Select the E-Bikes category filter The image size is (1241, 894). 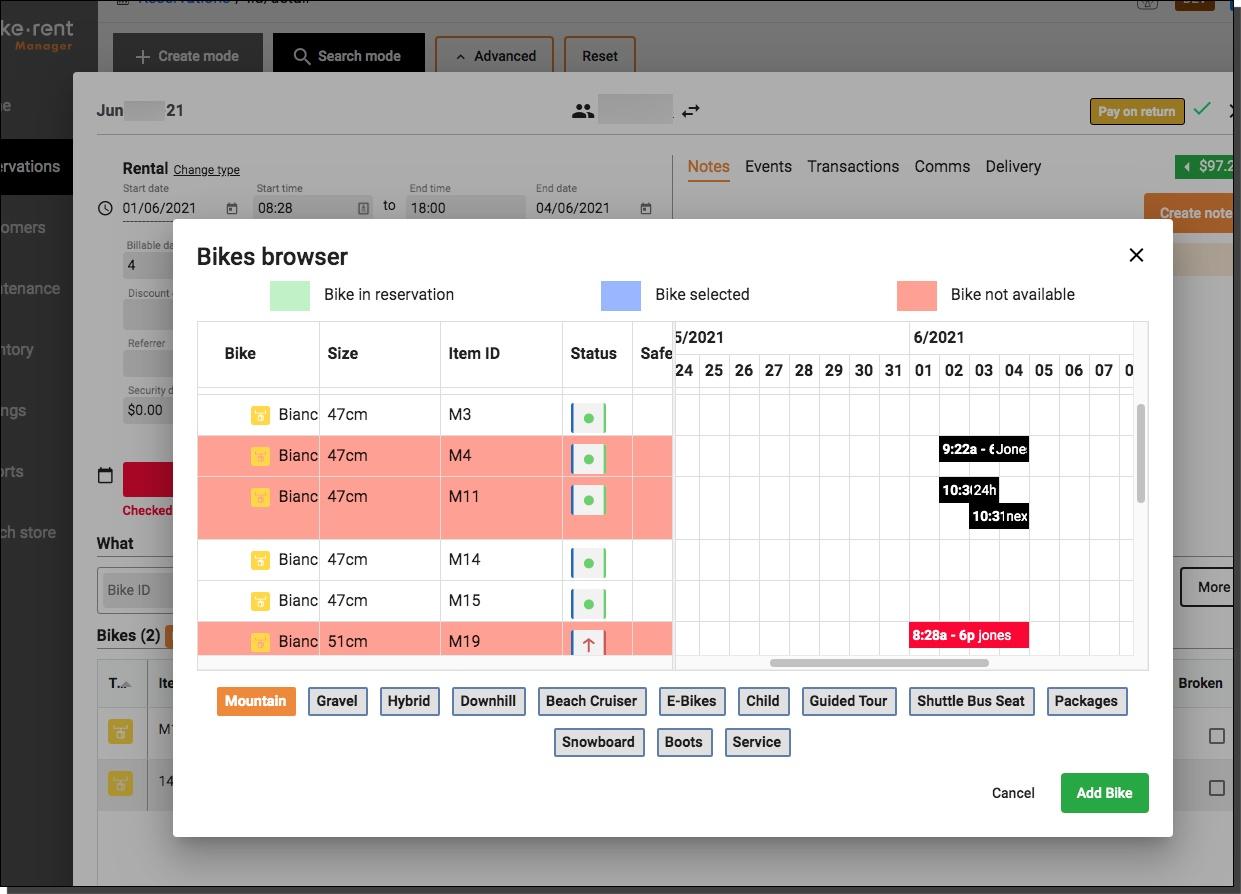(691, 701)
